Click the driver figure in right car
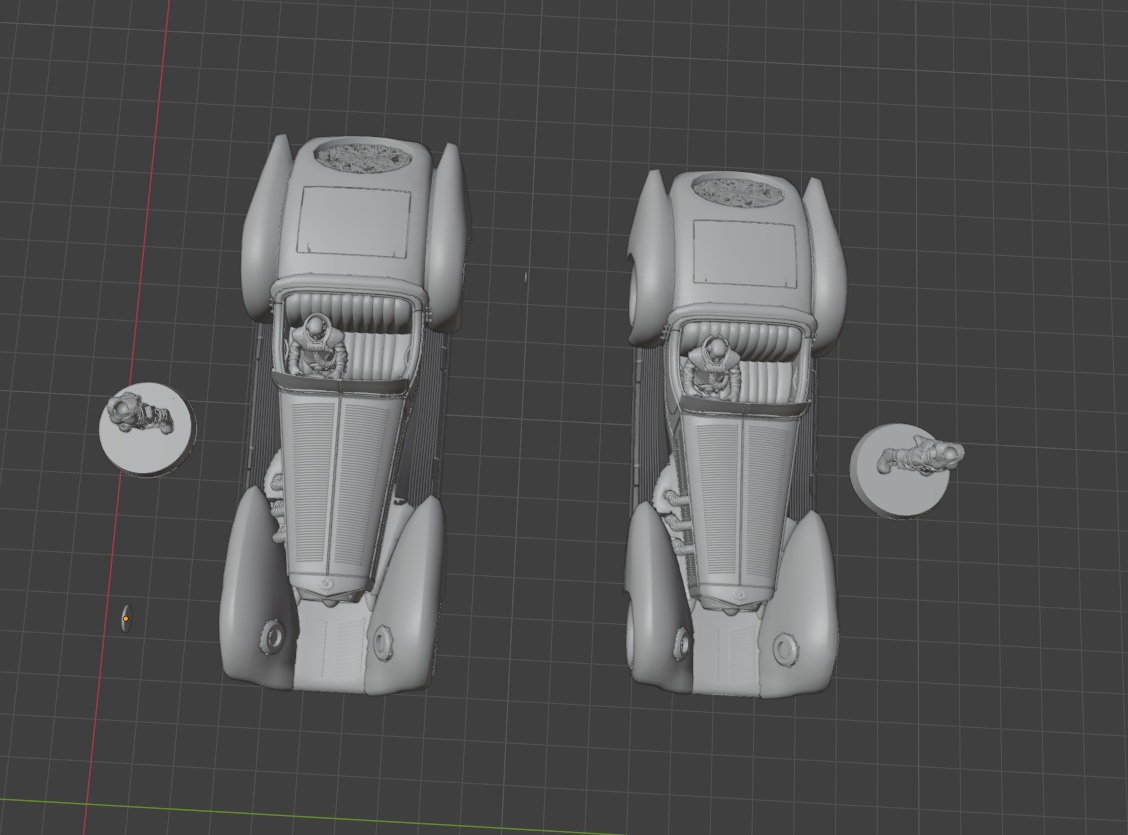This screenshot has width=1128, height=835. click(x=714, y=368)
